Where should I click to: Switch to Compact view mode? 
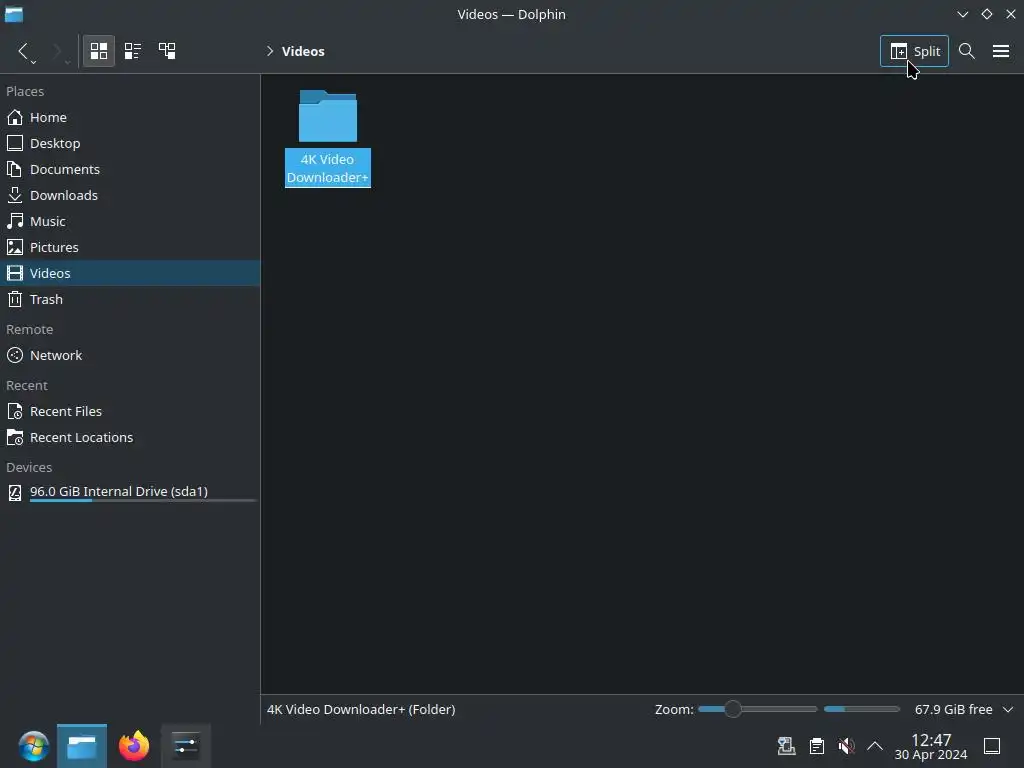tap(133, 51)
